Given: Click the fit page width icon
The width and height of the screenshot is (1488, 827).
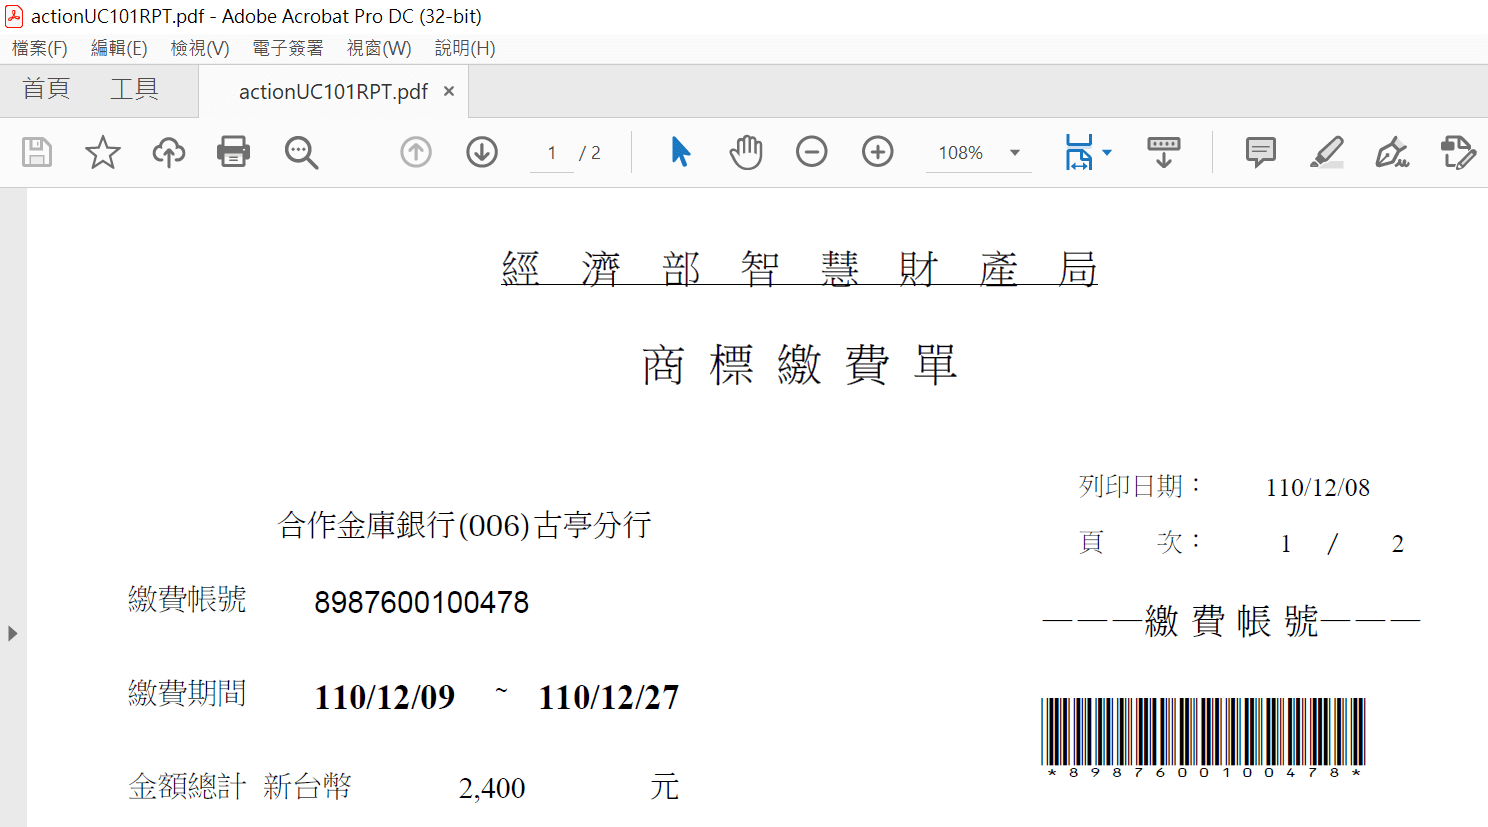Looking at the screenshot, I should (1079, 152).
